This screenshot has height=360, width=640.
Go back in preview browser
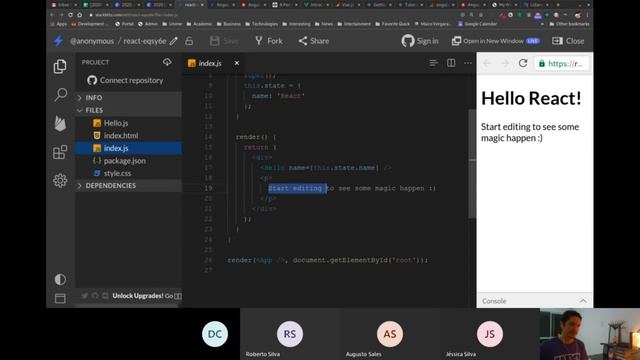click(x=487, y=63)
